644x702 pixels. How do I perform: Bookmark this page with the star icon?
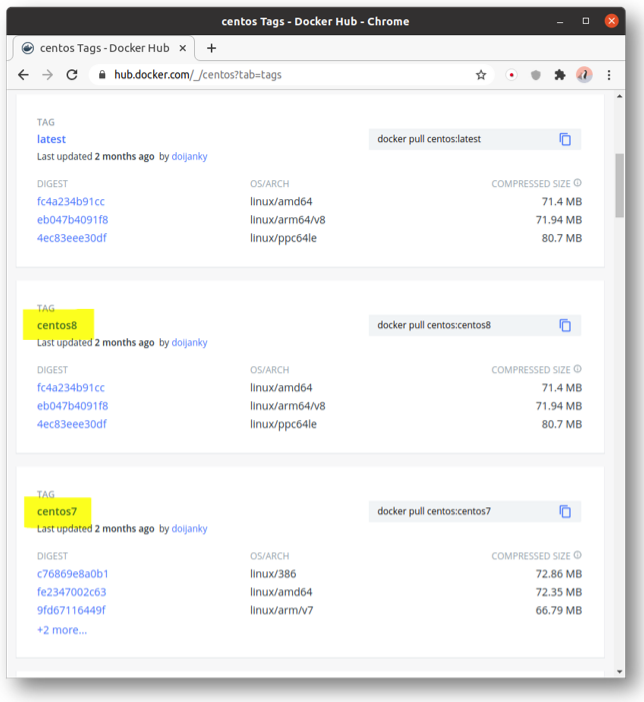pos(481,75)
